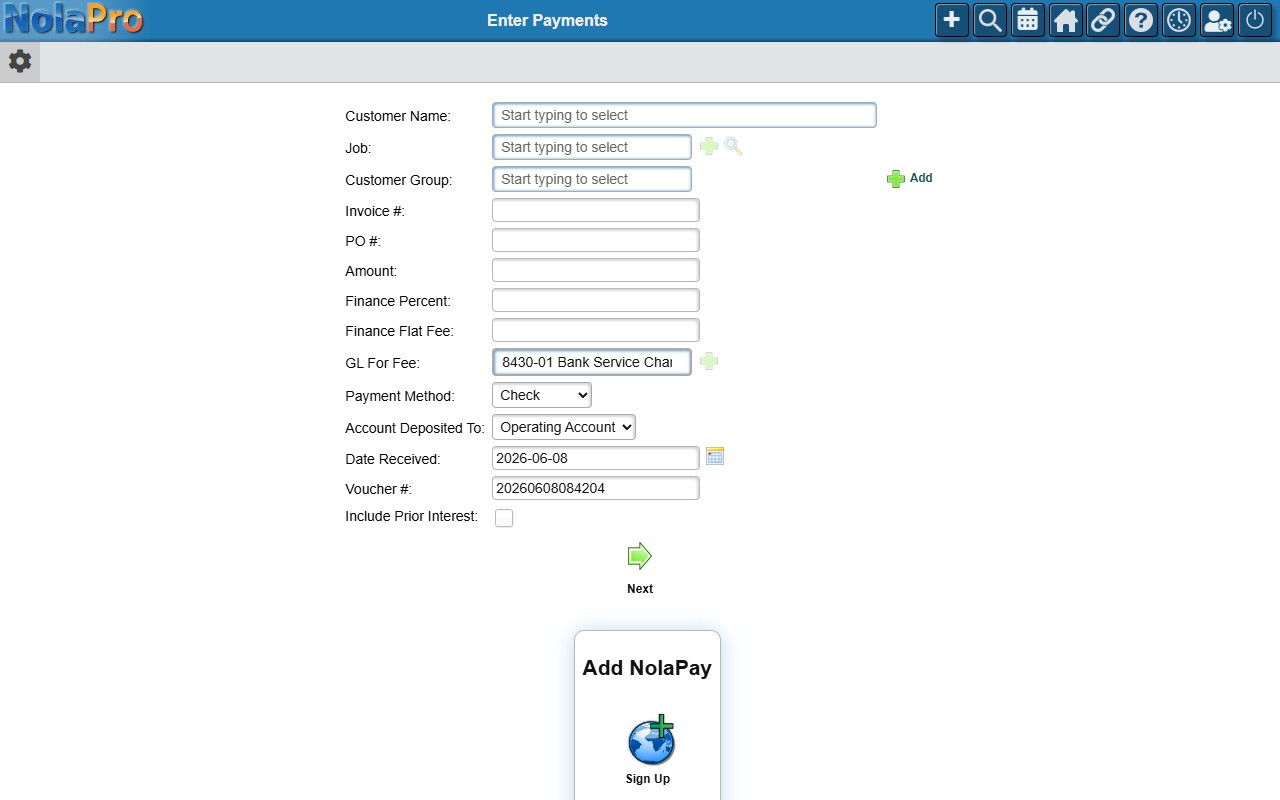Open the chain links icon
This screenshot has width=1280, height=800.
[1103, 20]
